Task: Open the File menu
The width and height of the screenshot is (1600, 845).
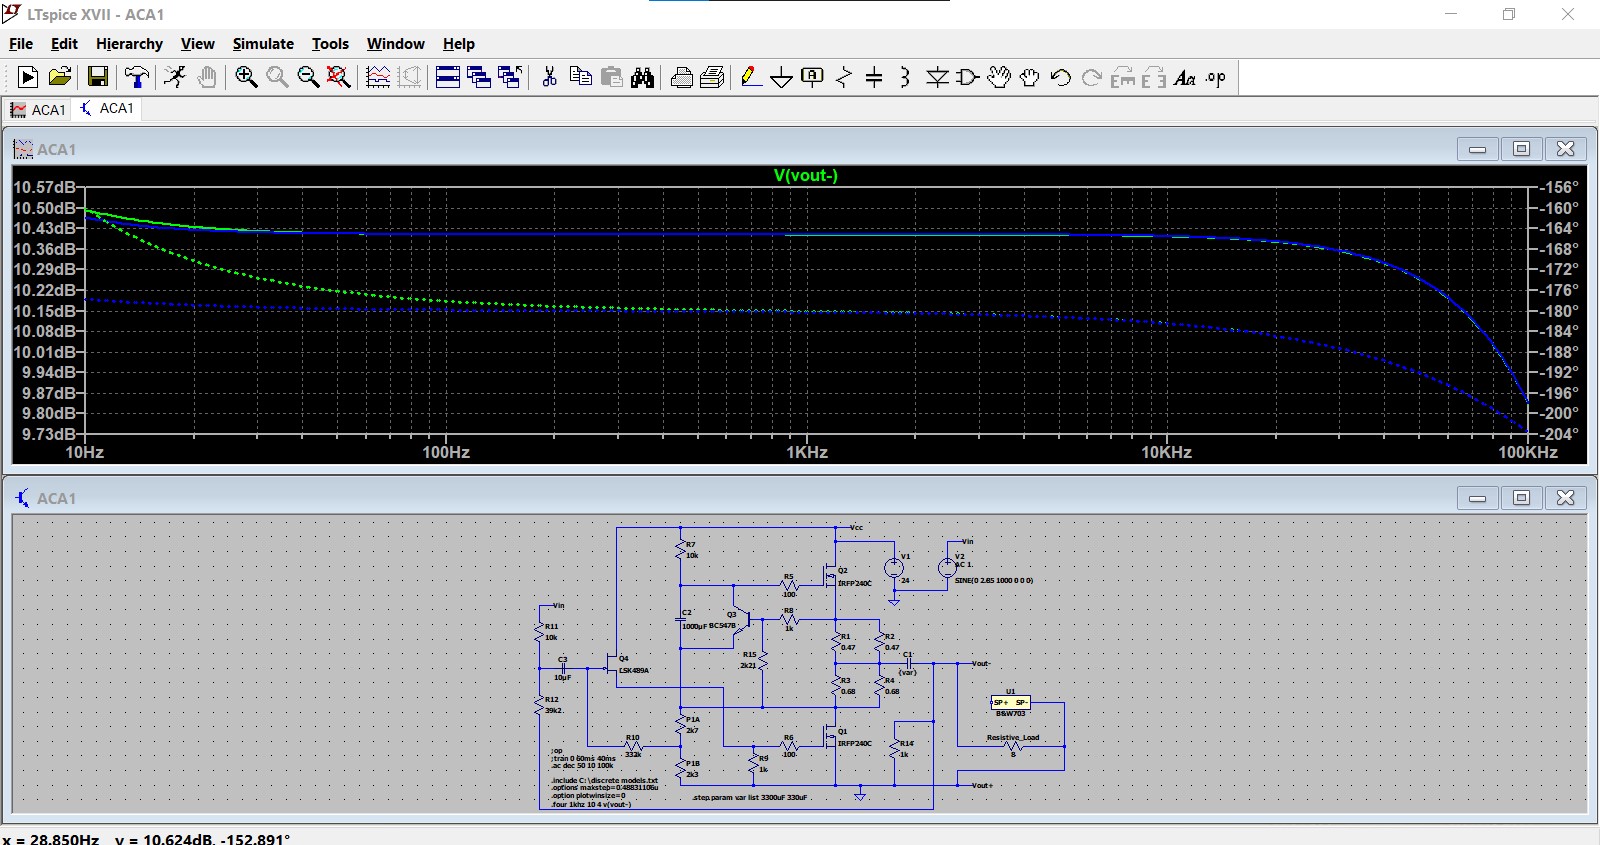Action: tap(21, 44)
